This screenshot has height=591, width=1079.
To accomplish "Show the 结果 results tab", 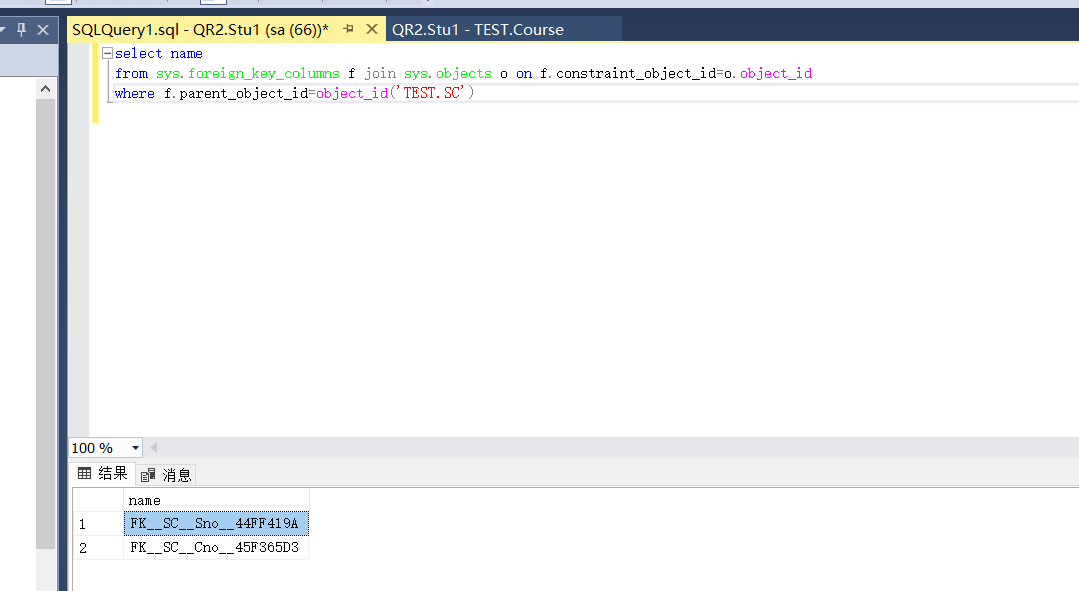I will 103,473.
